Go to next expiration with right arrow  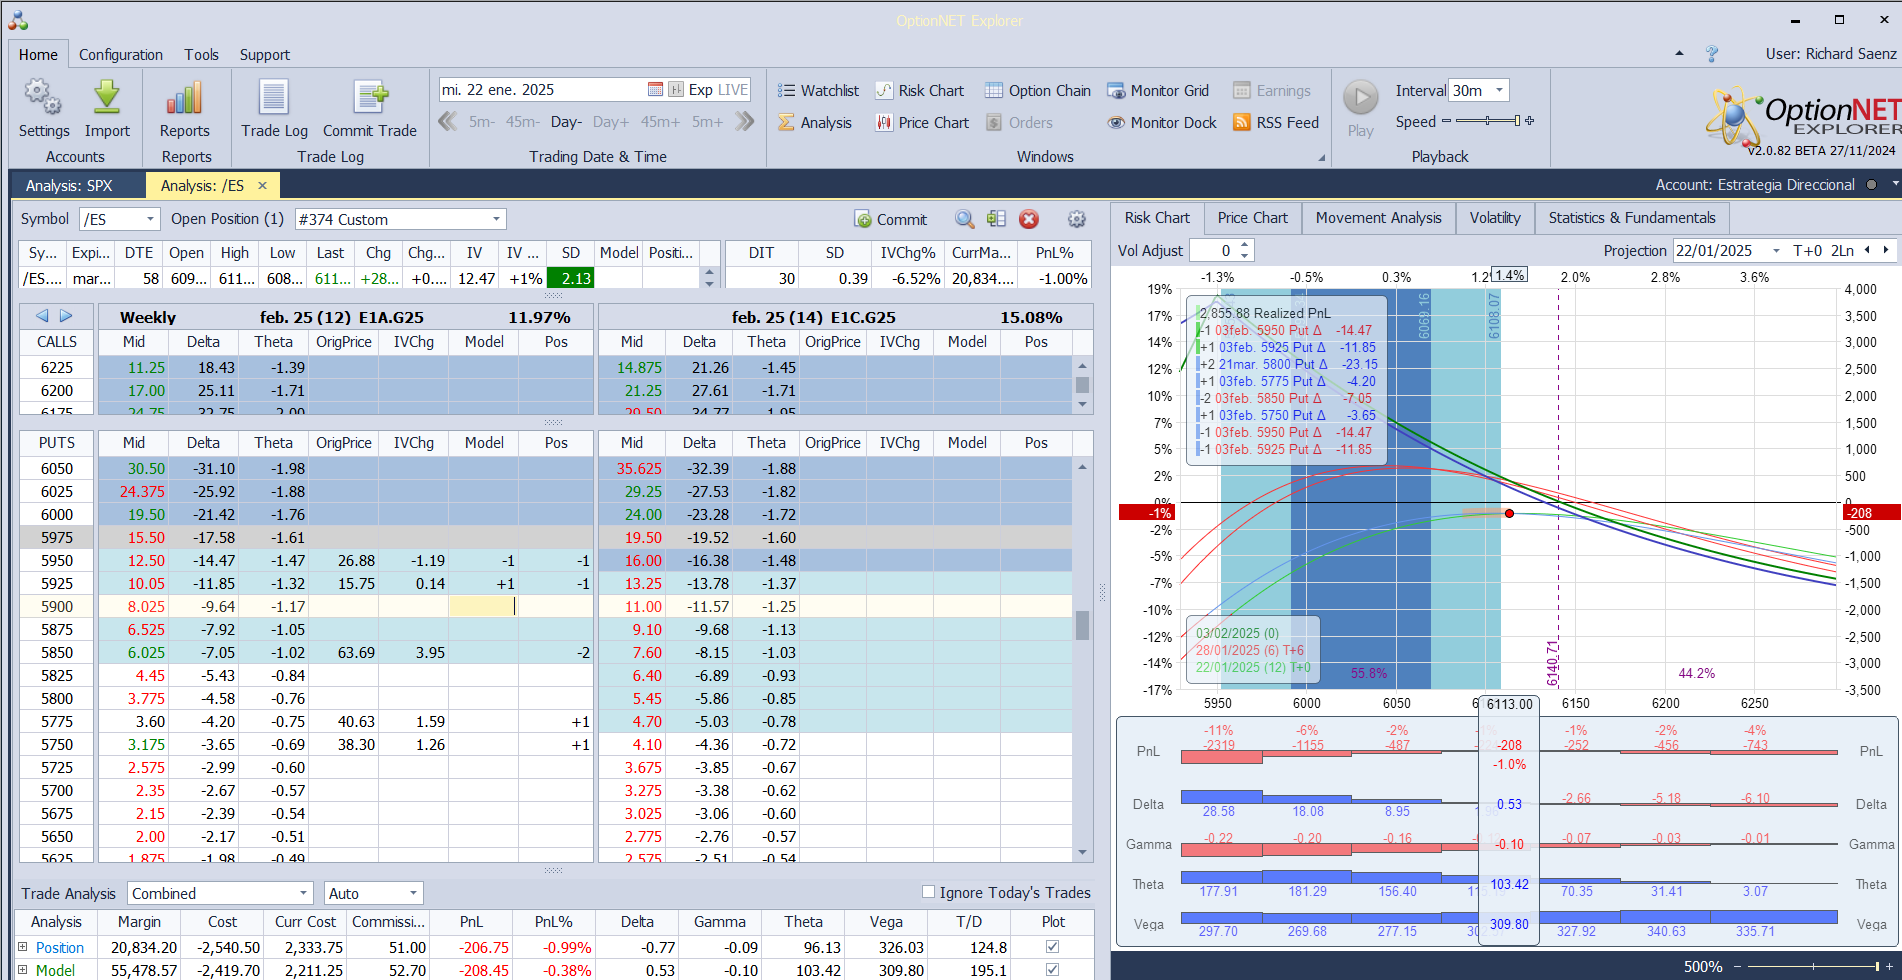(66, 316)
